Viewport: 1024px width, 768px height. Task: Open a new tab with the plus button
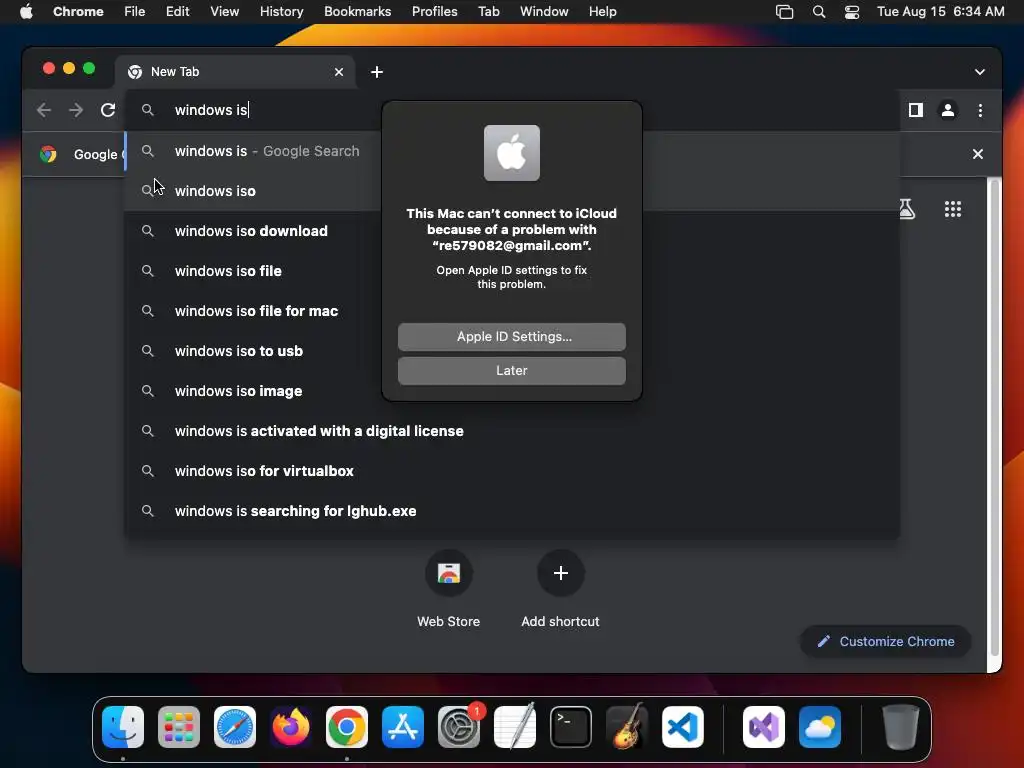click(x=377, y=72)
